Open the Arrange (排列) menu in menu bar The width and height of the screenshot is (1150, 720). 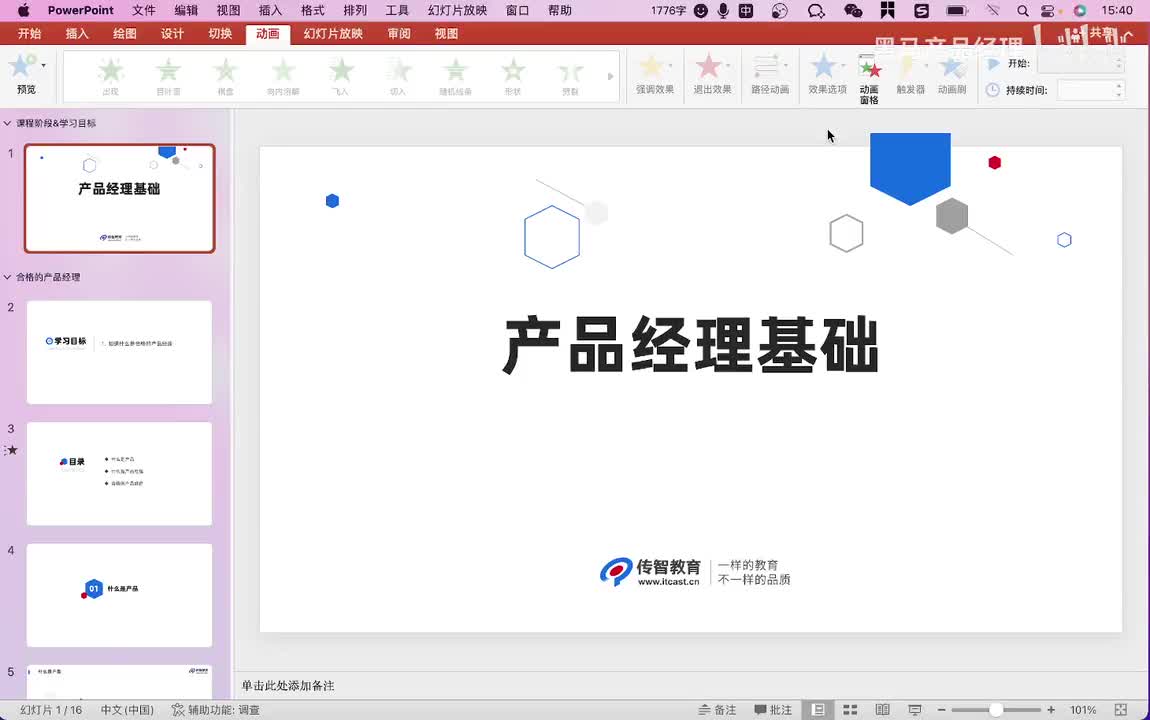point(355,10)
